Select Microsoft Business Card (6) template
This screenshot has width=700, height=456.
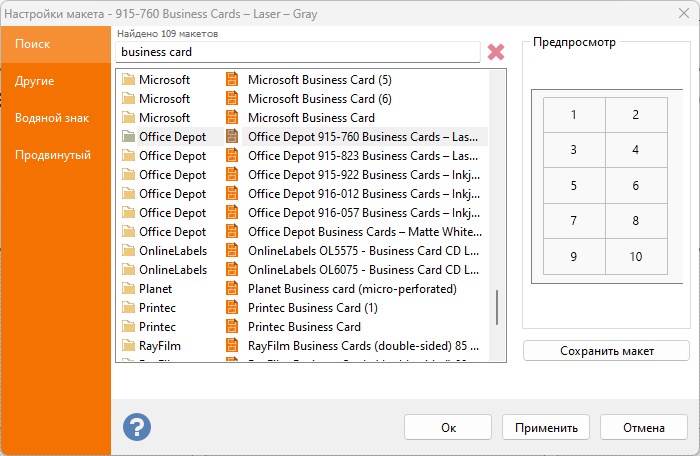320,99
